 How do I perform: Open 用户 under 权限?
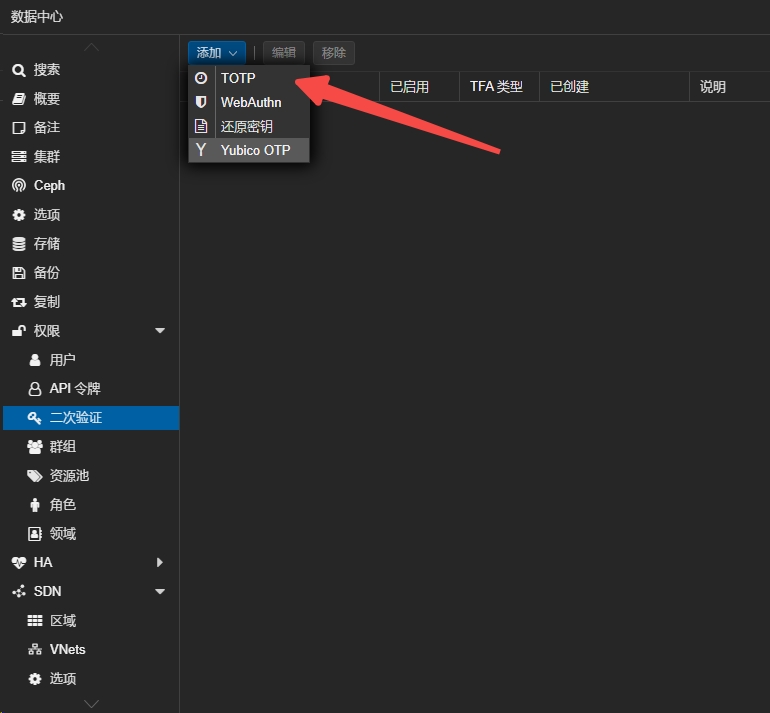tap(91, 360)
